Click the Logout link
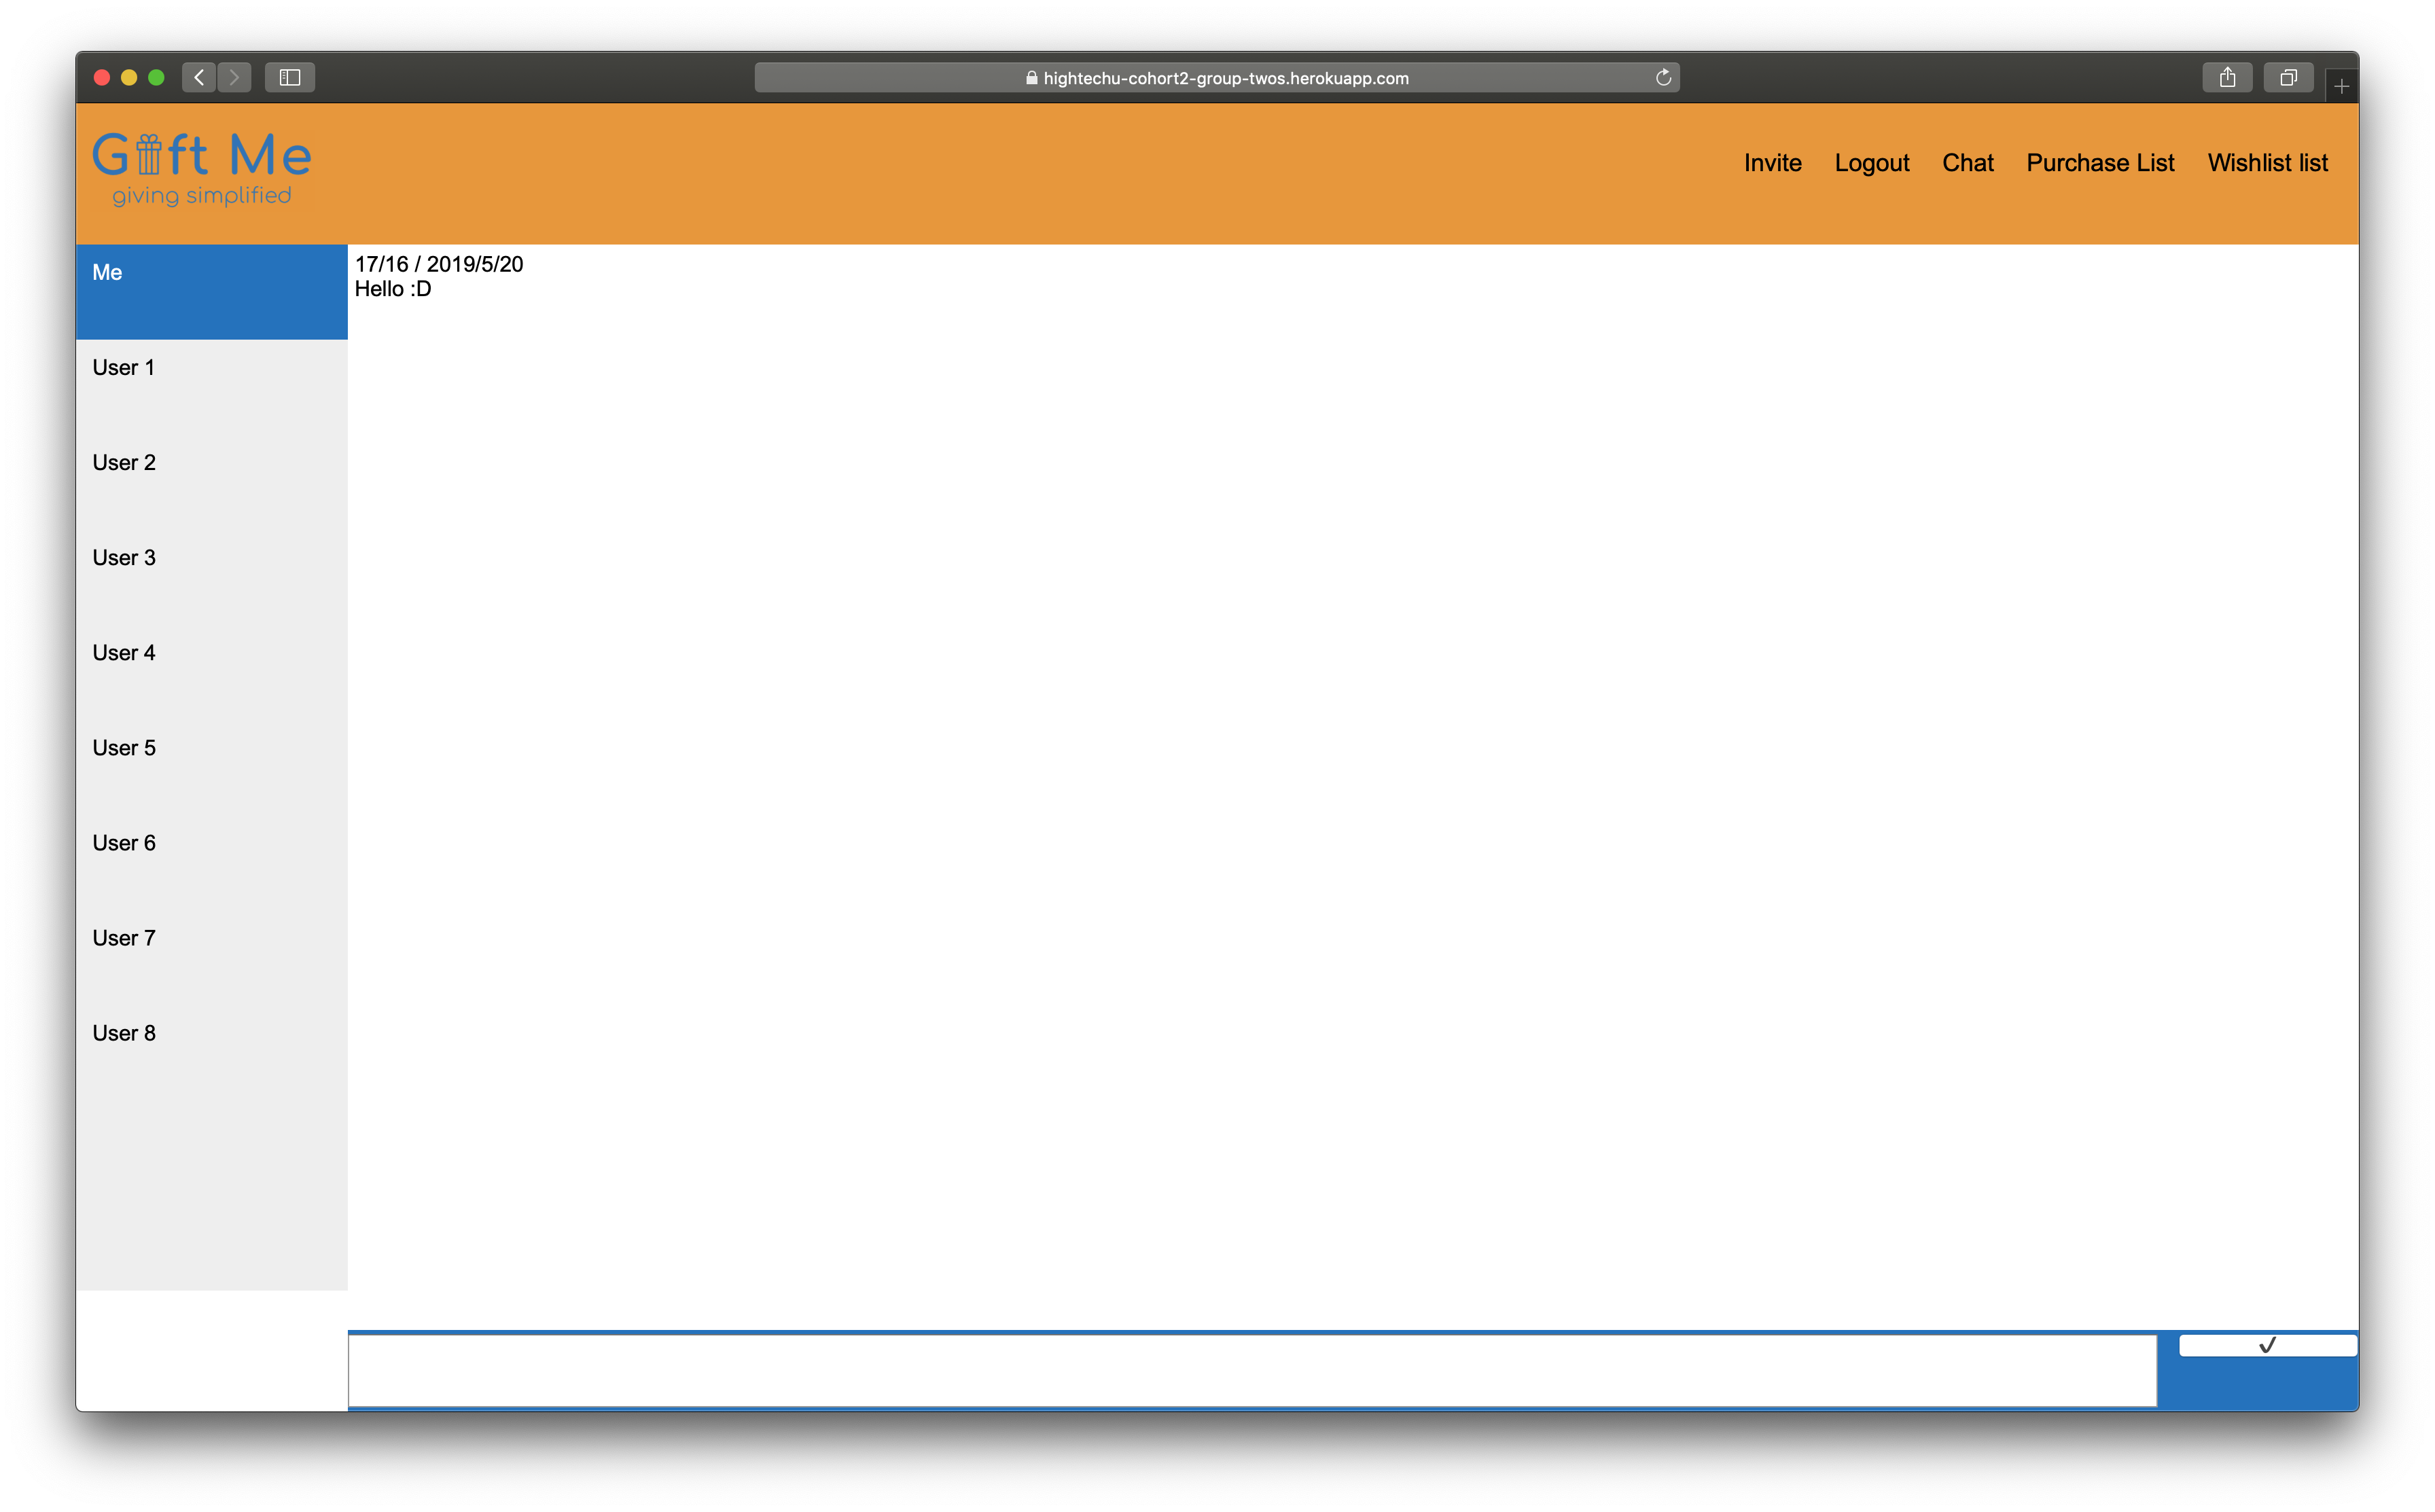 click(1871, 163)
